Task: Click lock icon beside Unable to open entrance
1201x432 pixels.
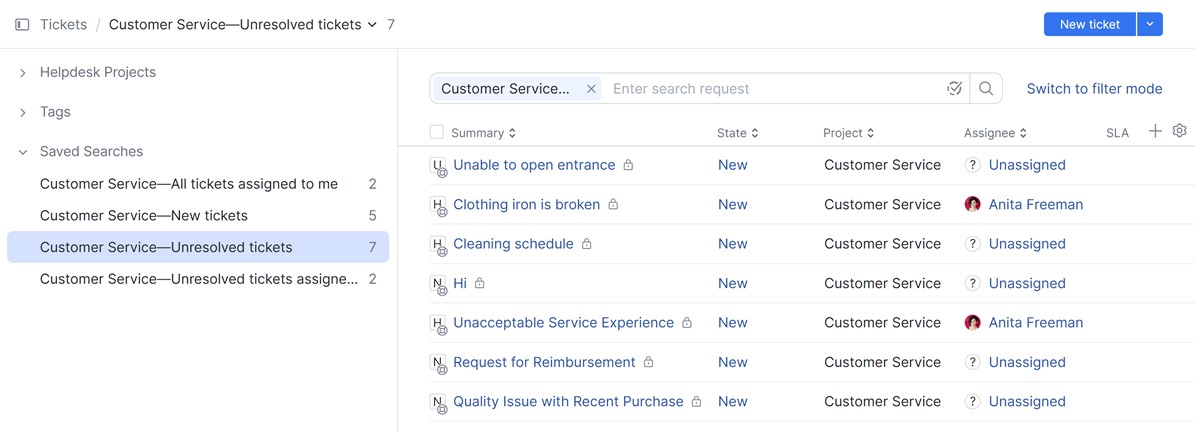Action: click(628, 165)
